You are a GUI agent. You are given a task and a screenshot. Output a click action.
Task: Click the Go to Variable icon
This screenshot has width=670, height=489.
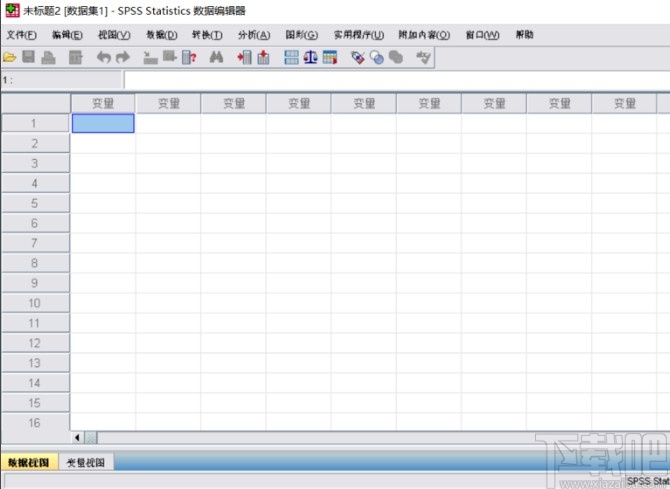pos(170,57)
